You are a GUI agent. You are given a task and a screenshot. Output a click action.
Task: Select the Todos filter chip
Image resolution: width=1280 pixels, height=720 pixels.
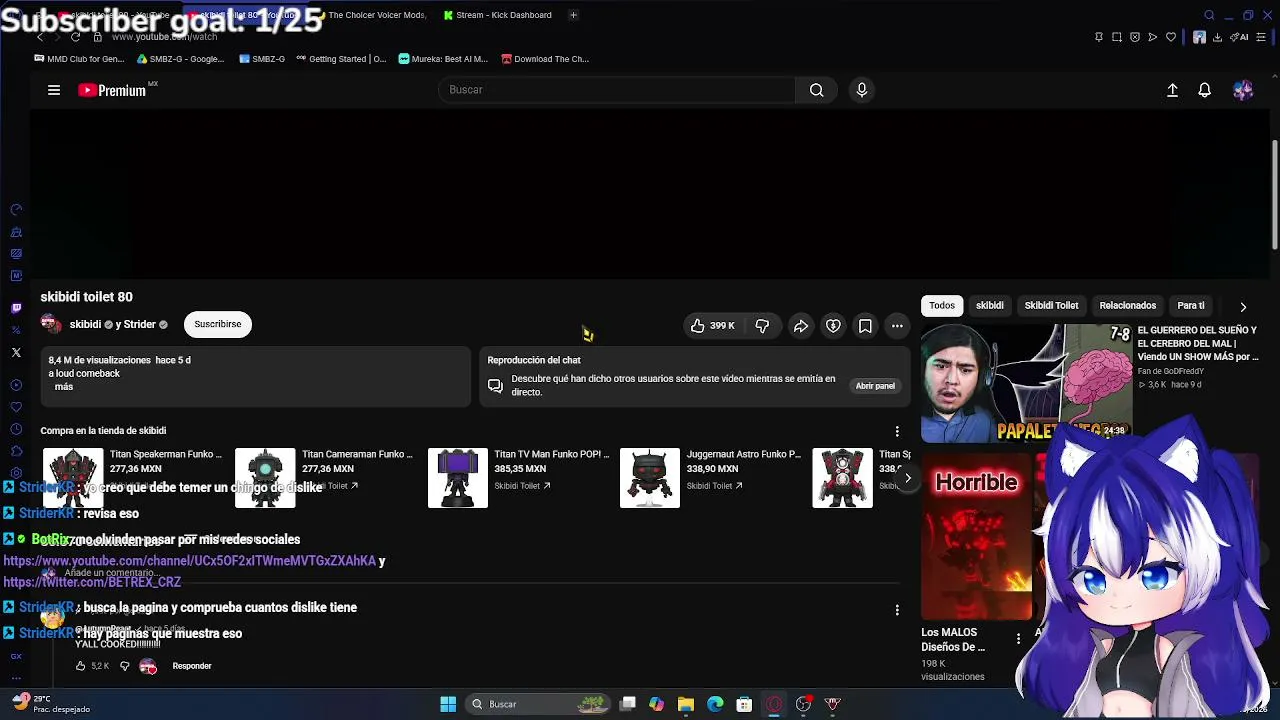point(942,306)
